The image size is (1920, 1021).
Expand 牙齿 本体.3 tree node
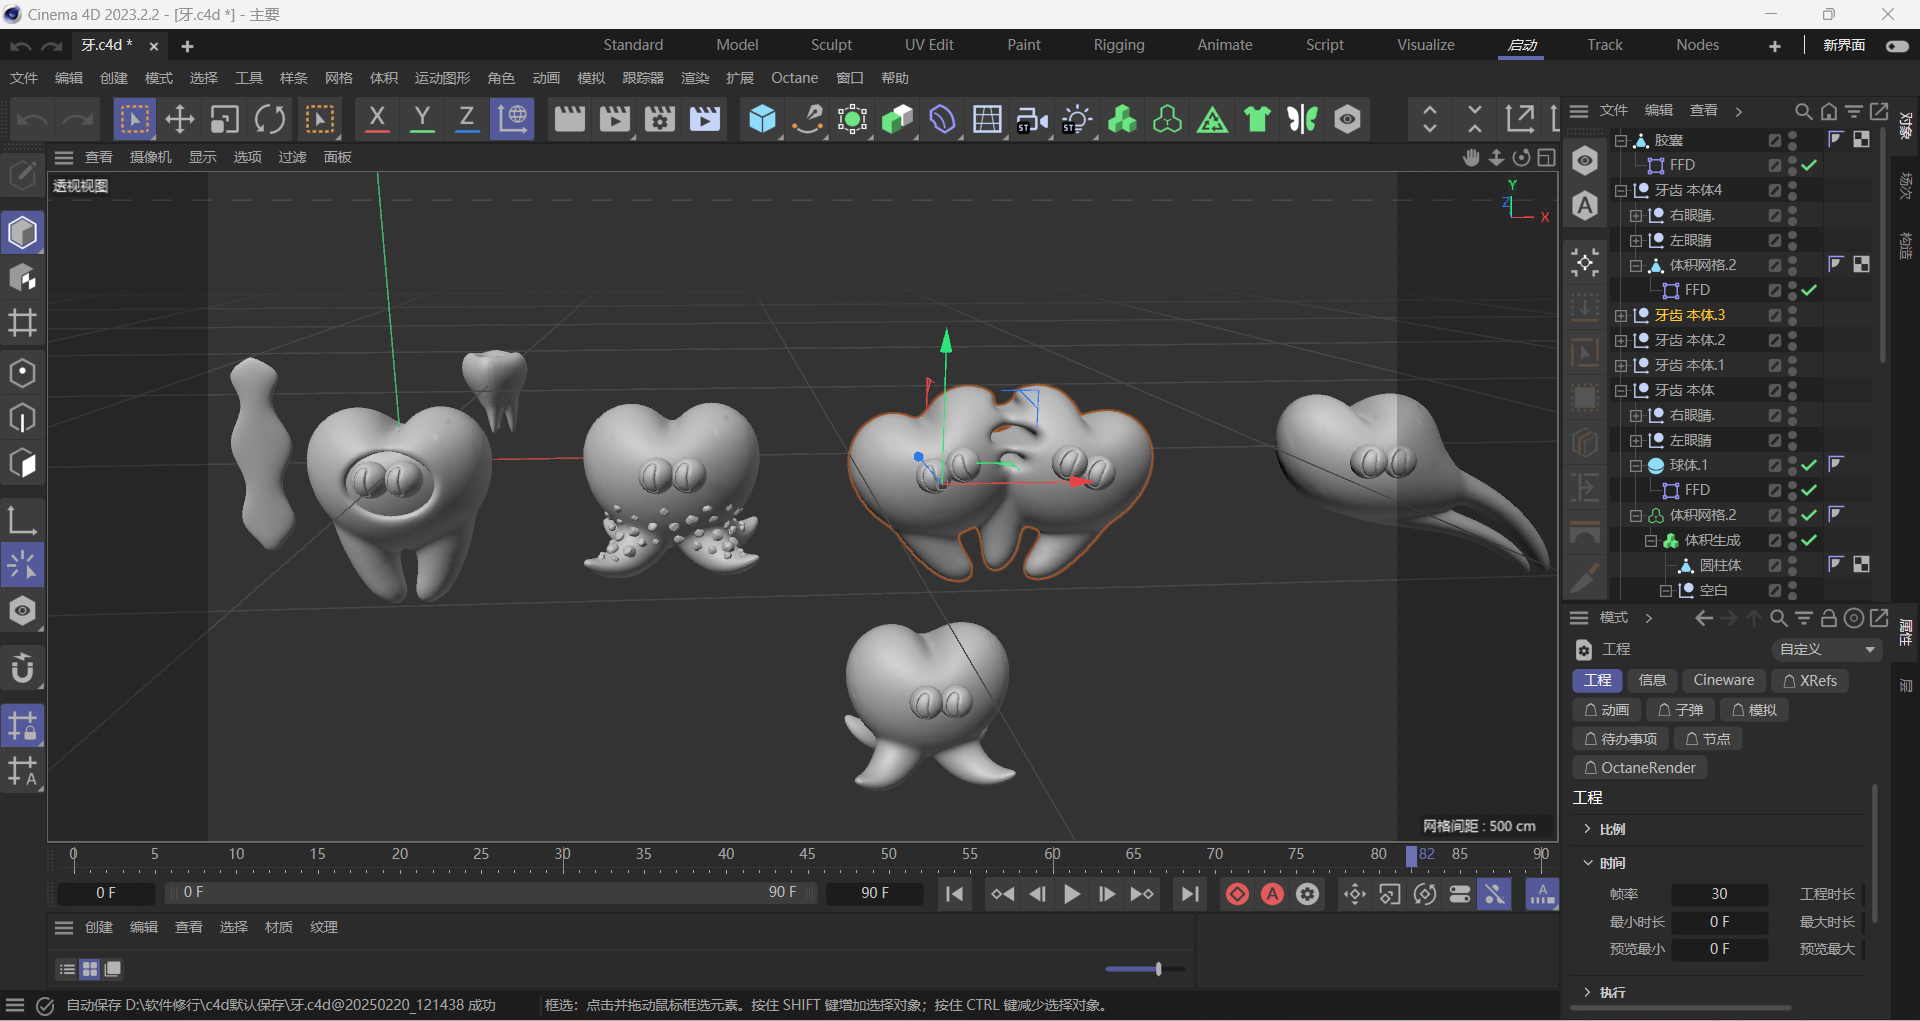[x=1621, y=315]
